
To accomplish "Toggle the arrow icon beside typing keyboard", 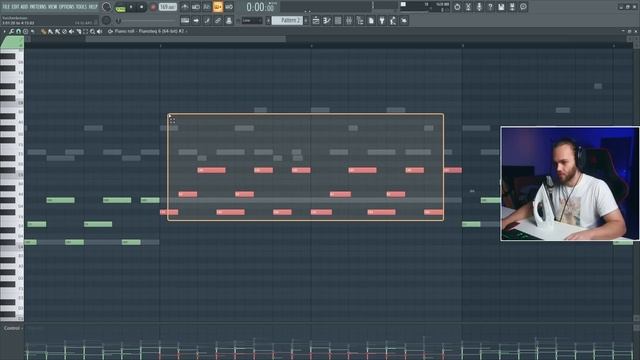I will [196, 20].
